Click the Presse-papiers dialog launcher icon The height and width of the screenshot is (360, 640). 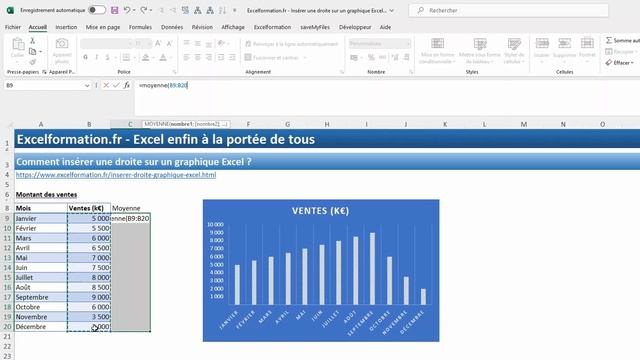pos(44,72)
